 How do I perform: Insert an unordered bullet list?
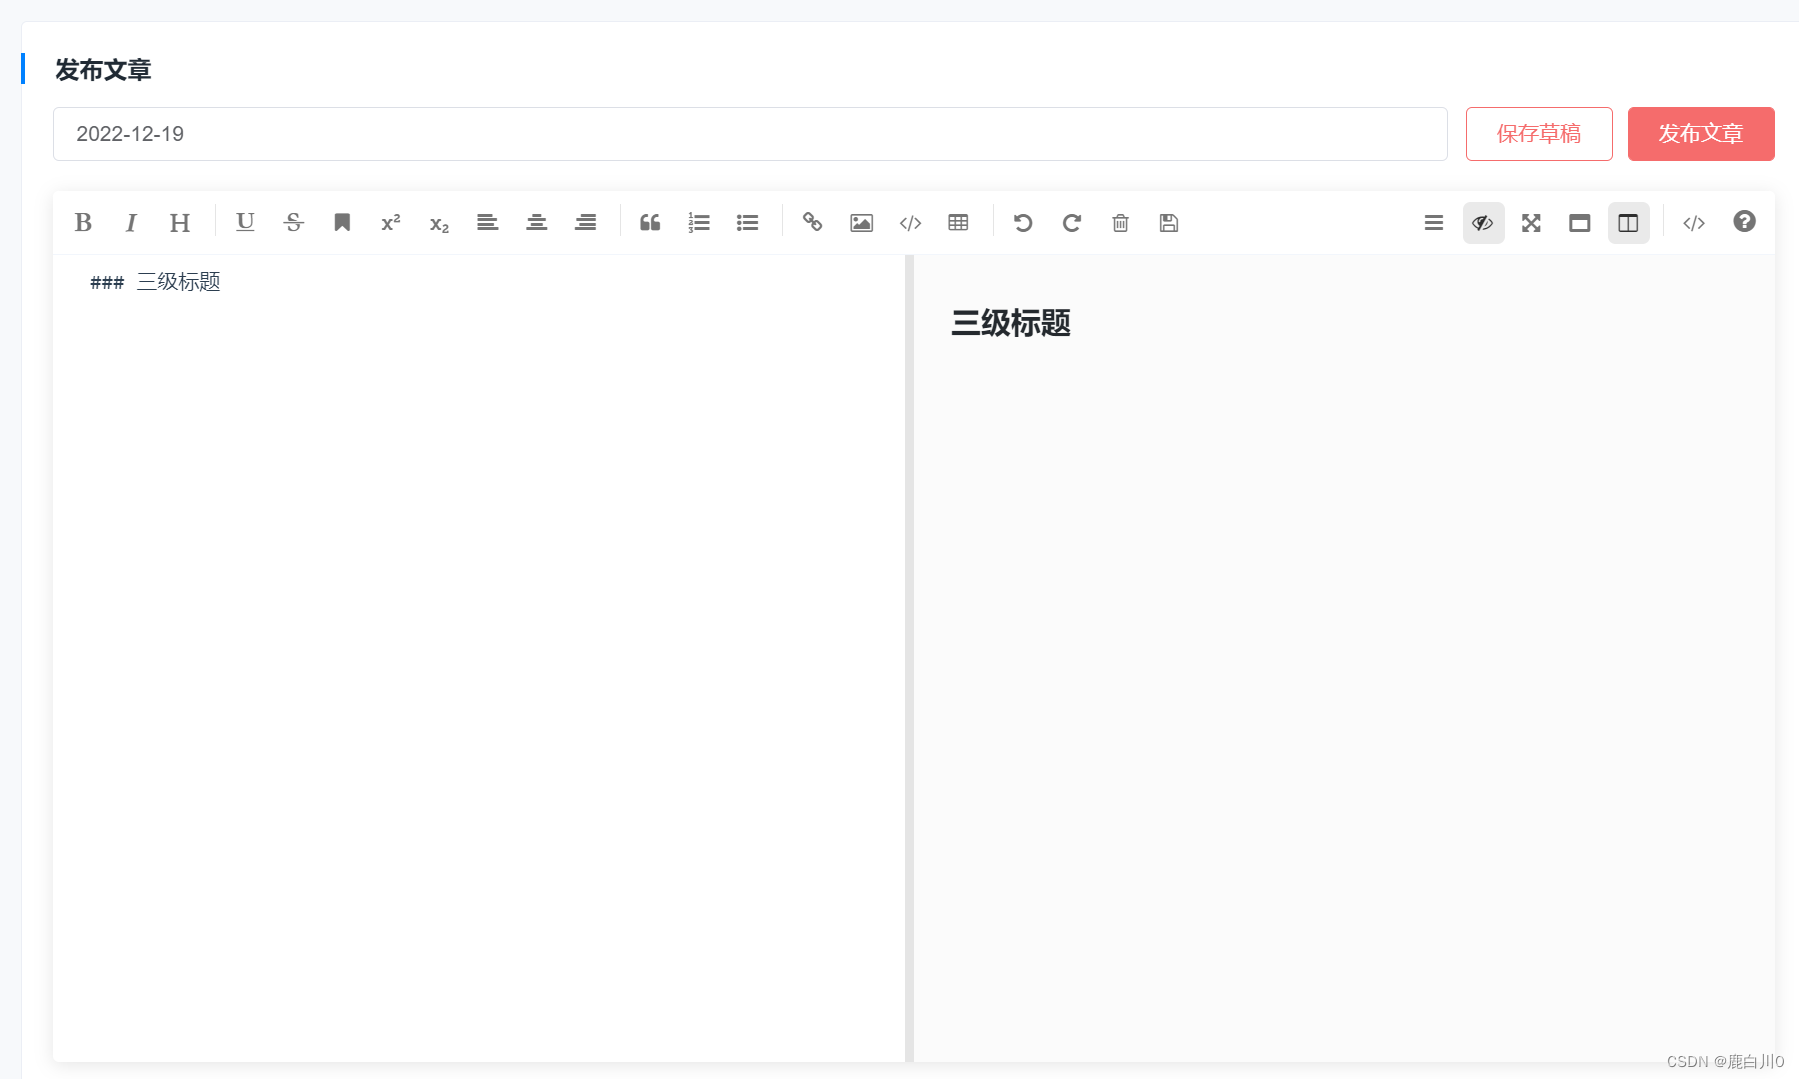tap(747, 222)
